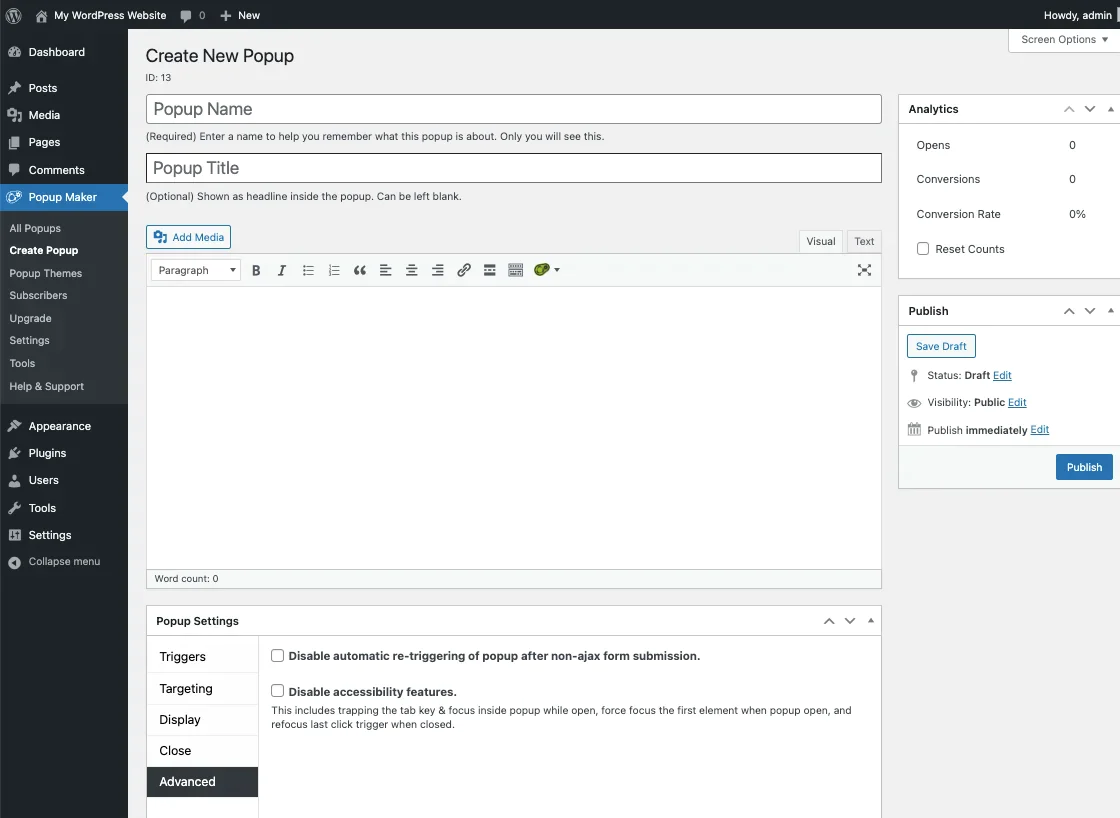
Task: Select Triggers in Popup Settings
Action: [x=183, y=657]
